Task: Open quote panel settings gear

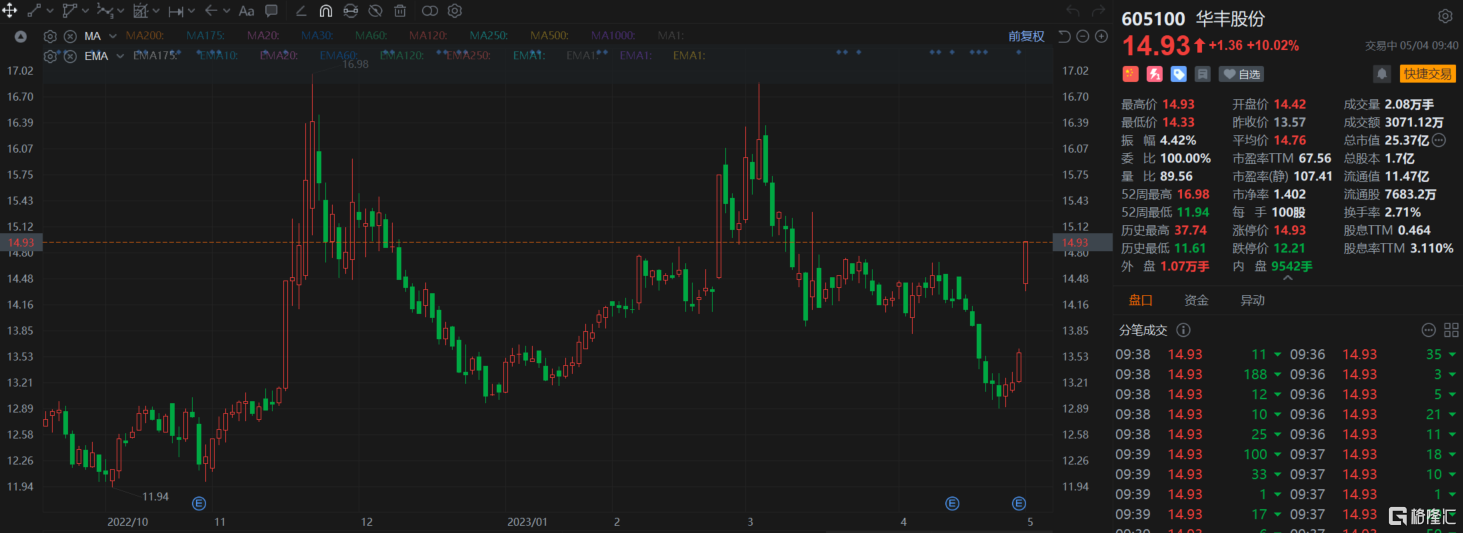Action: pyautogui.click(x=1445, y=17)
